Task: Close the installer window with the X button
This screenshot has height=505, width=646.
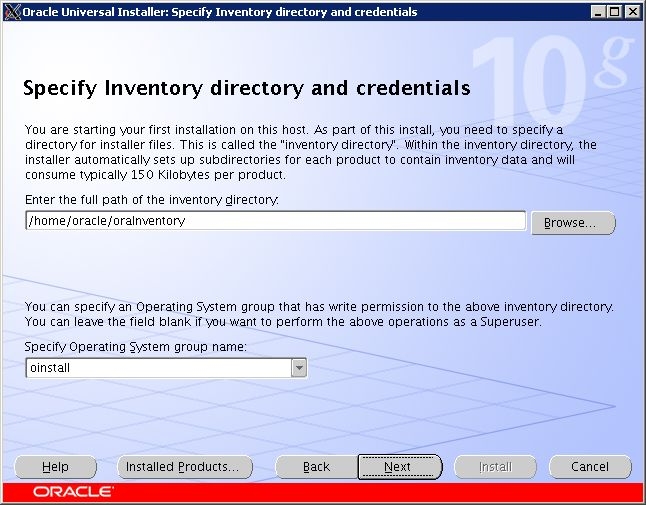Action: 631,12
